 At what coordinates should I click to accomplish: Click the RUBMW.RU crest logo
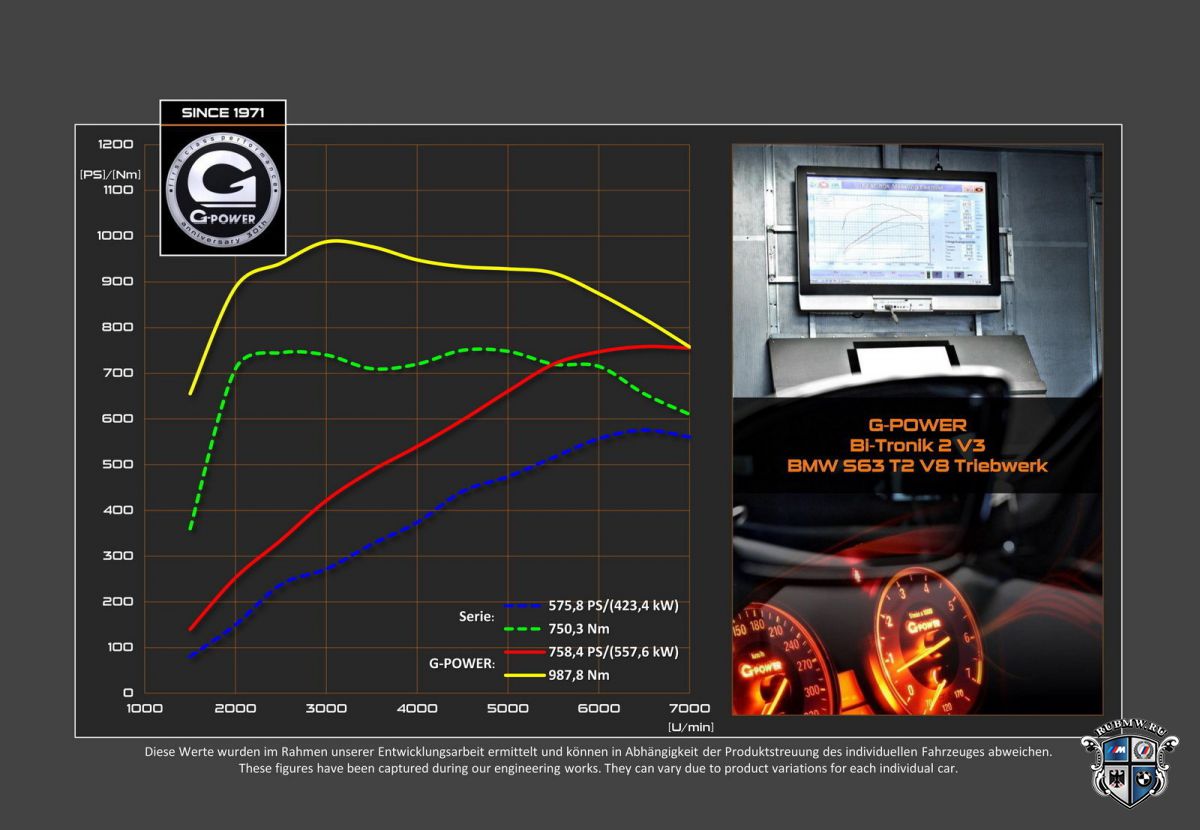tap(1132, 764)
